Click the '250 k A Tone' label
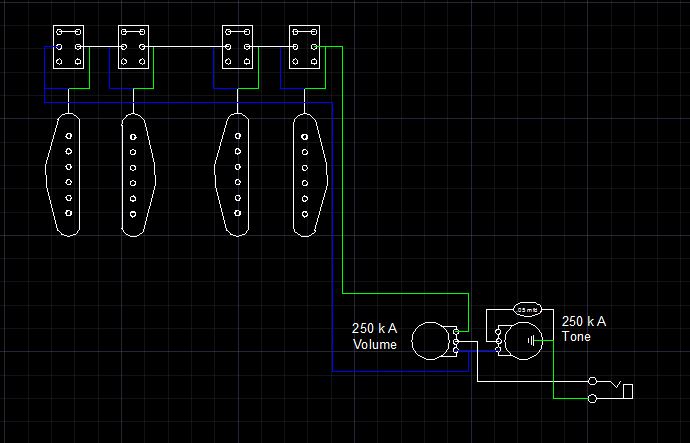This screenshot has width=690, height=443. click(x=584, y=329)
